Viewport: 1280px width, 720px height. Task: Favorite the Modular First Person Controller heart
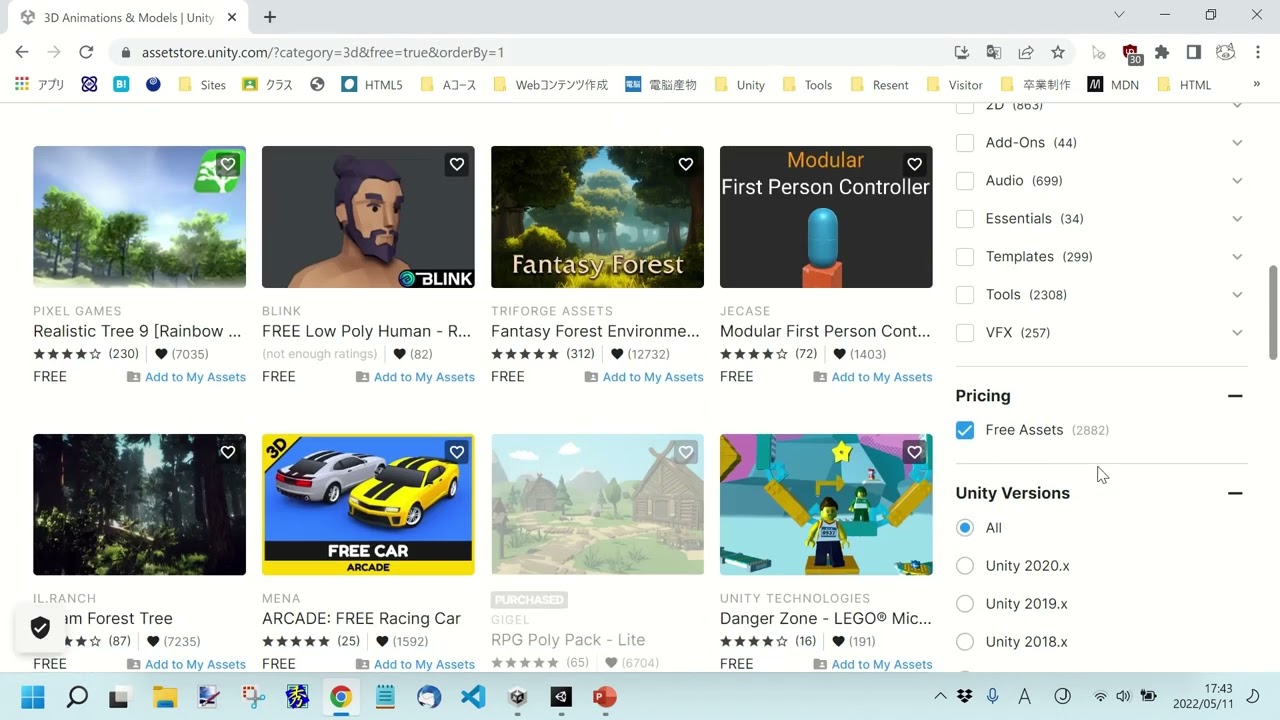(x=915, y=164)
